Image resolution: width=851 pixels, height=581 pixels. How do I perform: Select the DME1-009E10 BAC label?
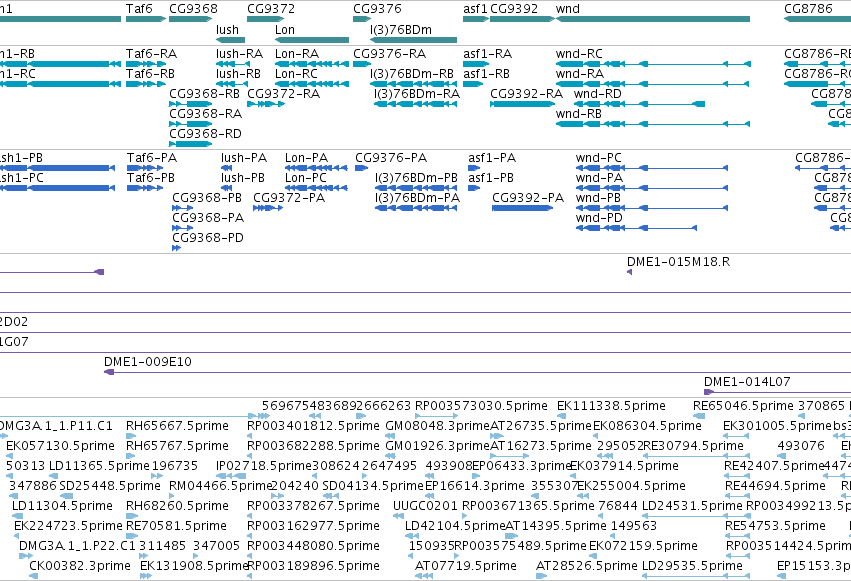[148, 362]
